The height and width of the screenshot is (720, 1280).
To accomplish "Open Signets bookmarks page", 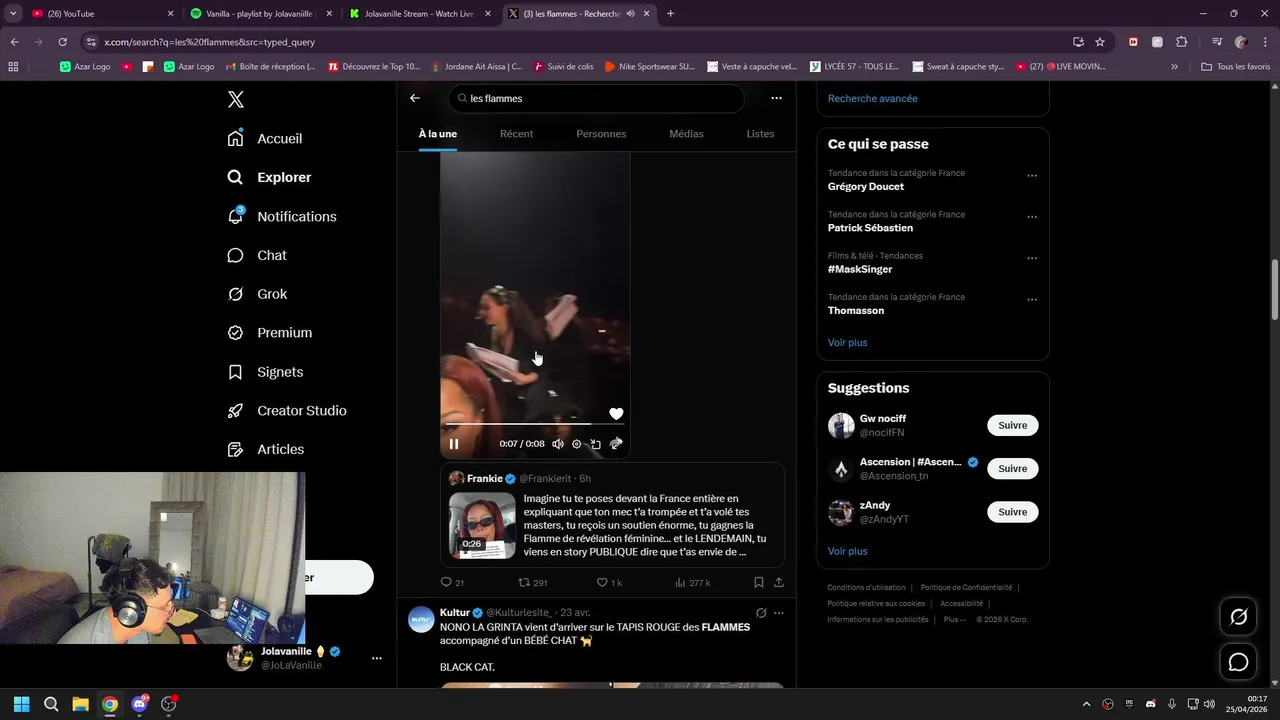I will coord(265,372).
